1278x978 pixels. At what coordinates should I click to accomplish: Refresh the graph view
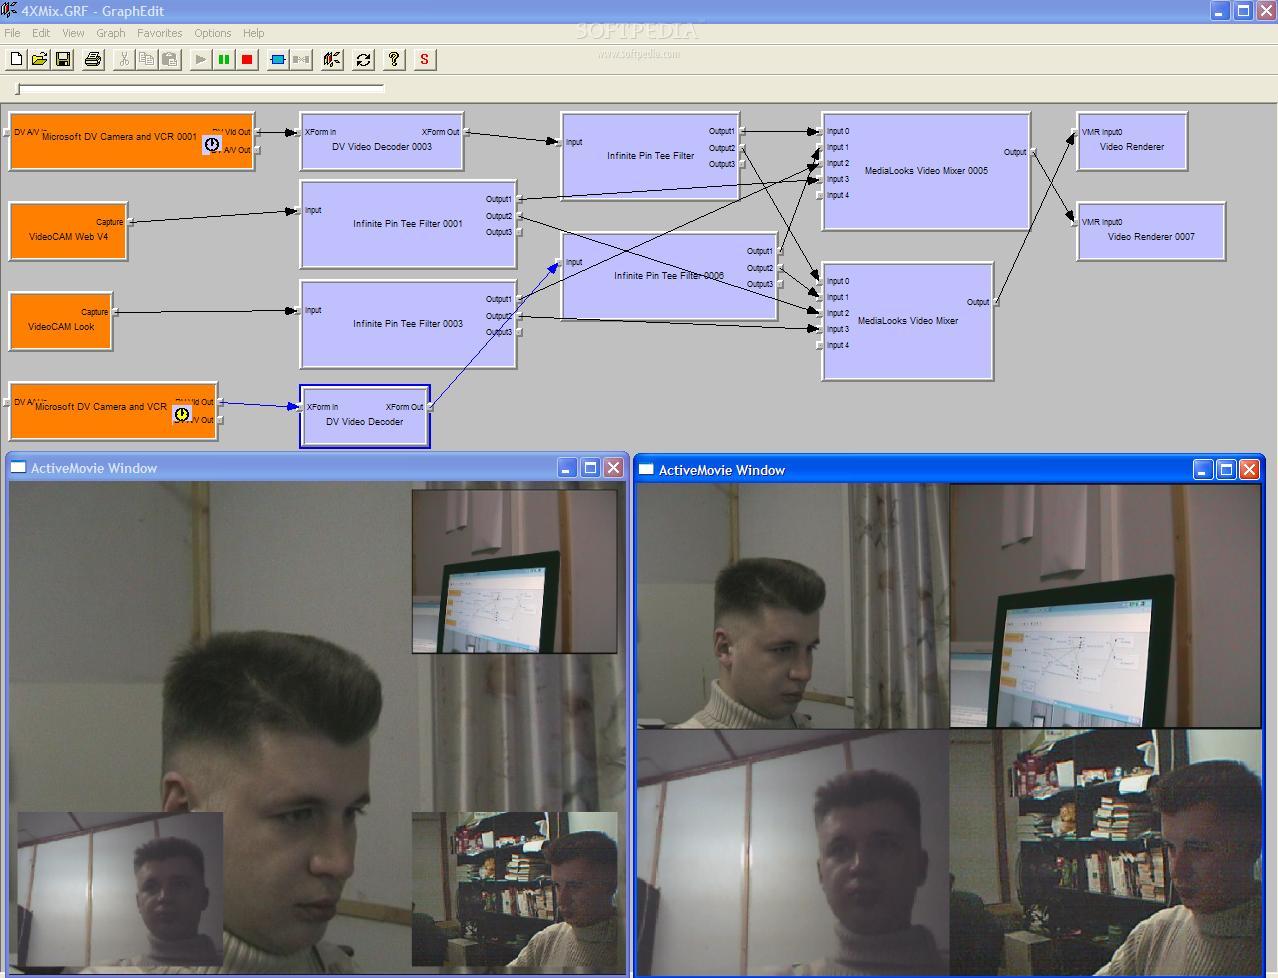point(363,59)
